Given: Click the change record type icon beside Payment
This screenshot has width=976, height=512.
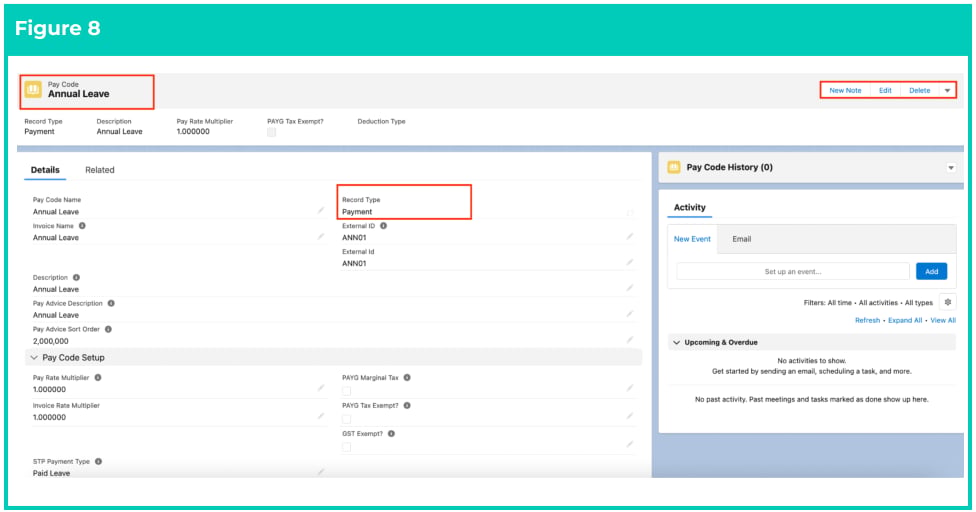Looking at the screenshot, I should (630, 212).
